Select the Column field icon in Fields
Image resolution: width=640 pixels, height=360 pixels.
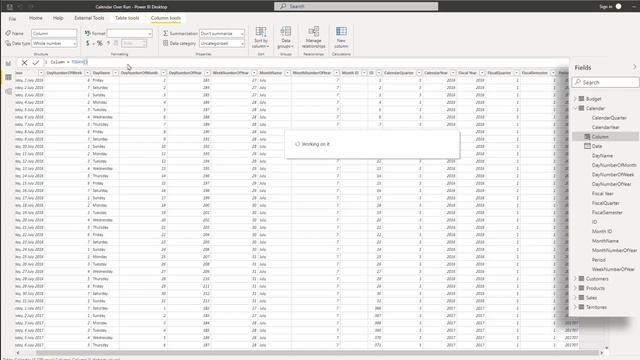tap(587, 137)
